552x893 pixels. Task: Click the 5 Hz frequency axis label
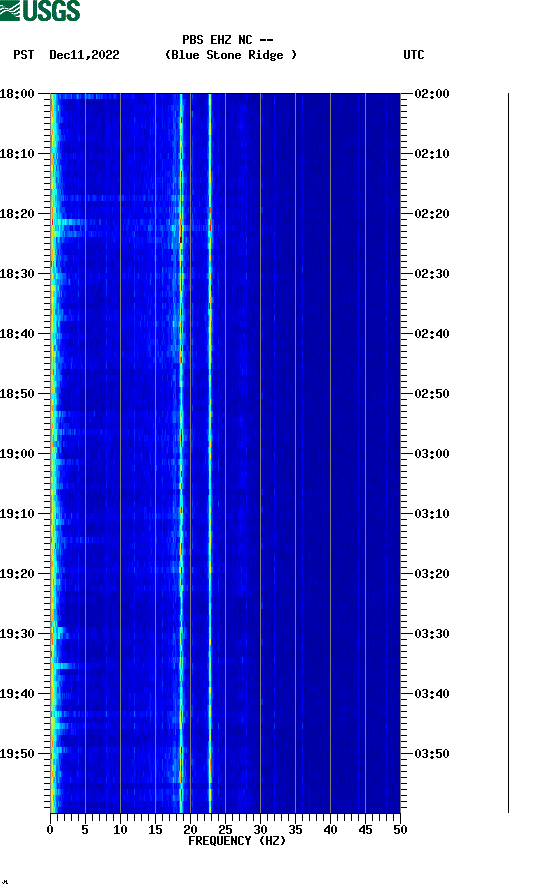(85, 830)
